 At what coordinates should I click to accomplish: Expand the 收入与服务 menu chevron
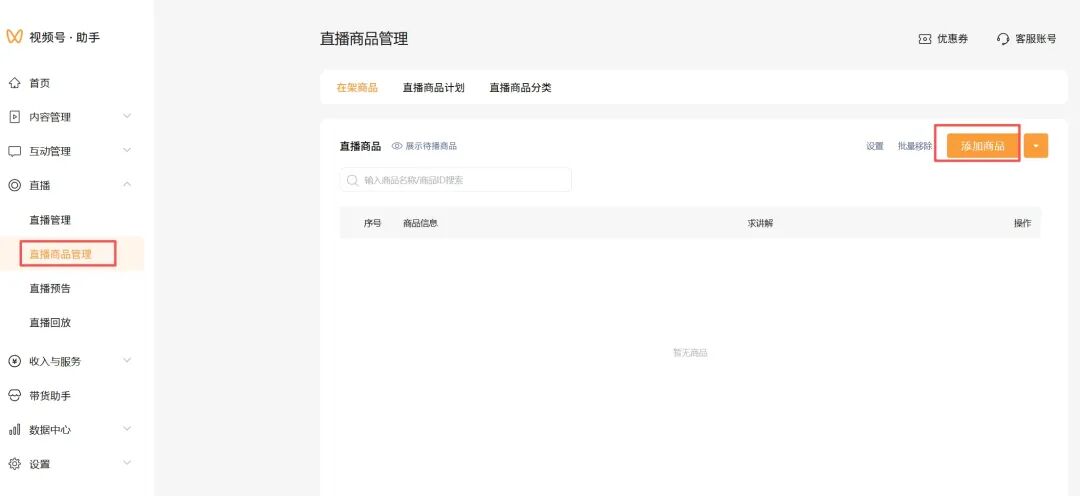click(x=127, y=360)
